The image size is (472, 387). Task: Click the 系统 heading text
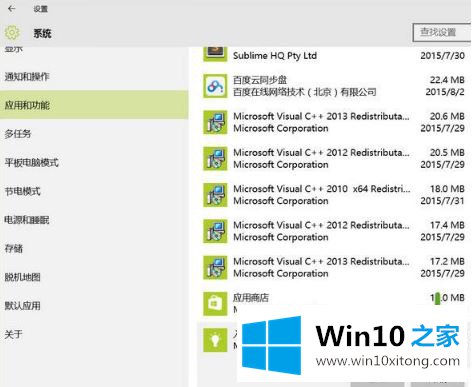click(42, 33)
